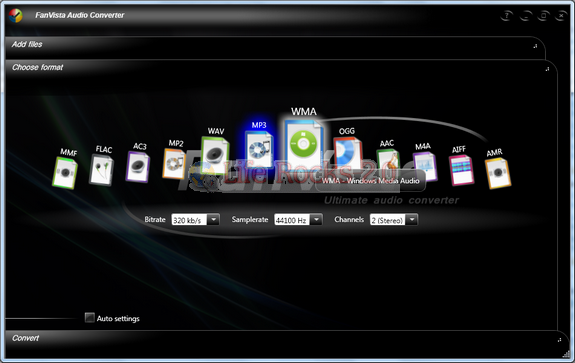Pick the AC3 format icon
The width and height of the screenshot is (575, 363).
[138, 167]
